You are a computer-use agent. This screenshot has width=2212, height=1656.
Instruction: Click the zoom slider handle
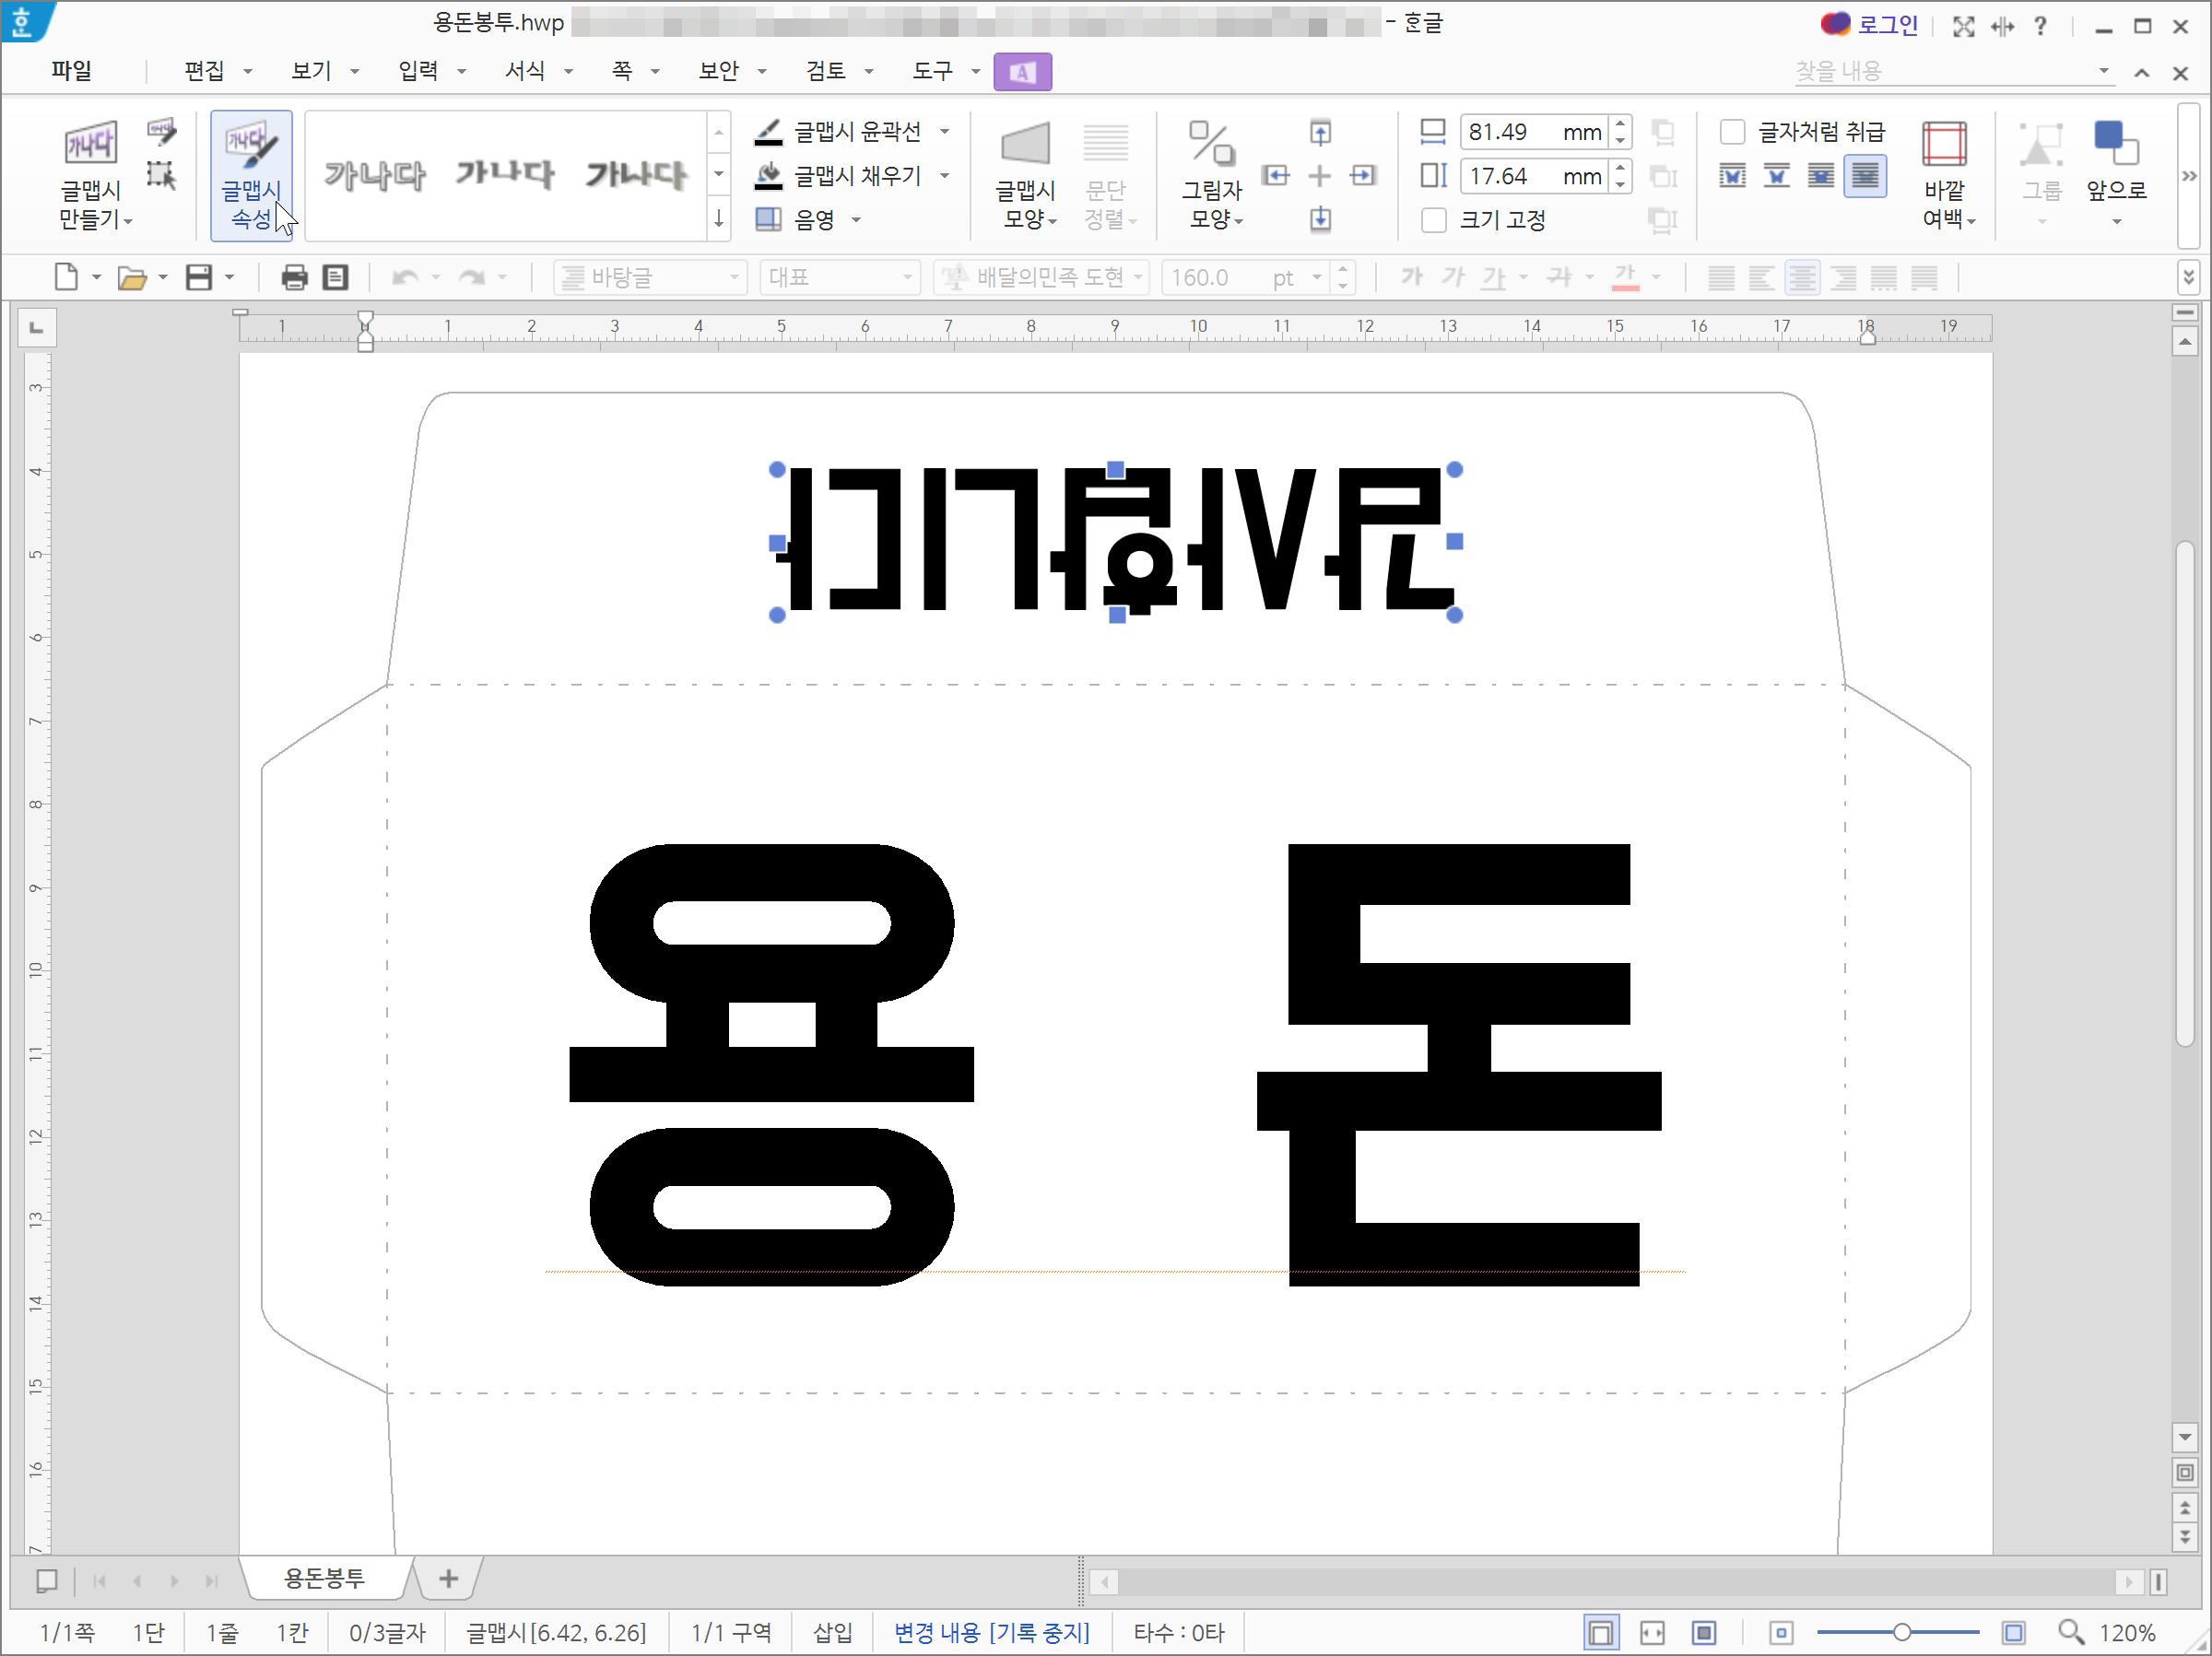click(1901, 1633)
